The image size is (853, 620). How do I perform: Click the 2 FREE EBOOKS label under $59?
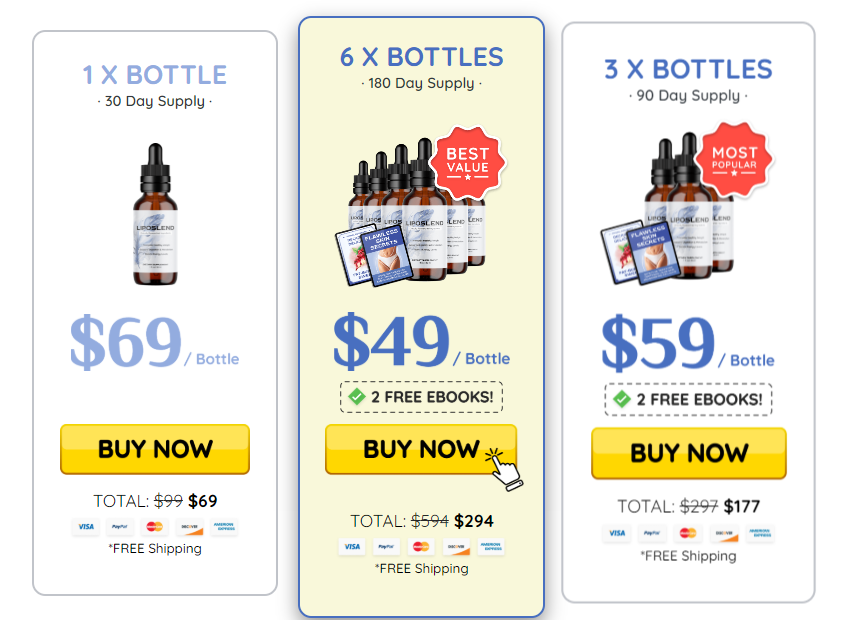(699, 400)
